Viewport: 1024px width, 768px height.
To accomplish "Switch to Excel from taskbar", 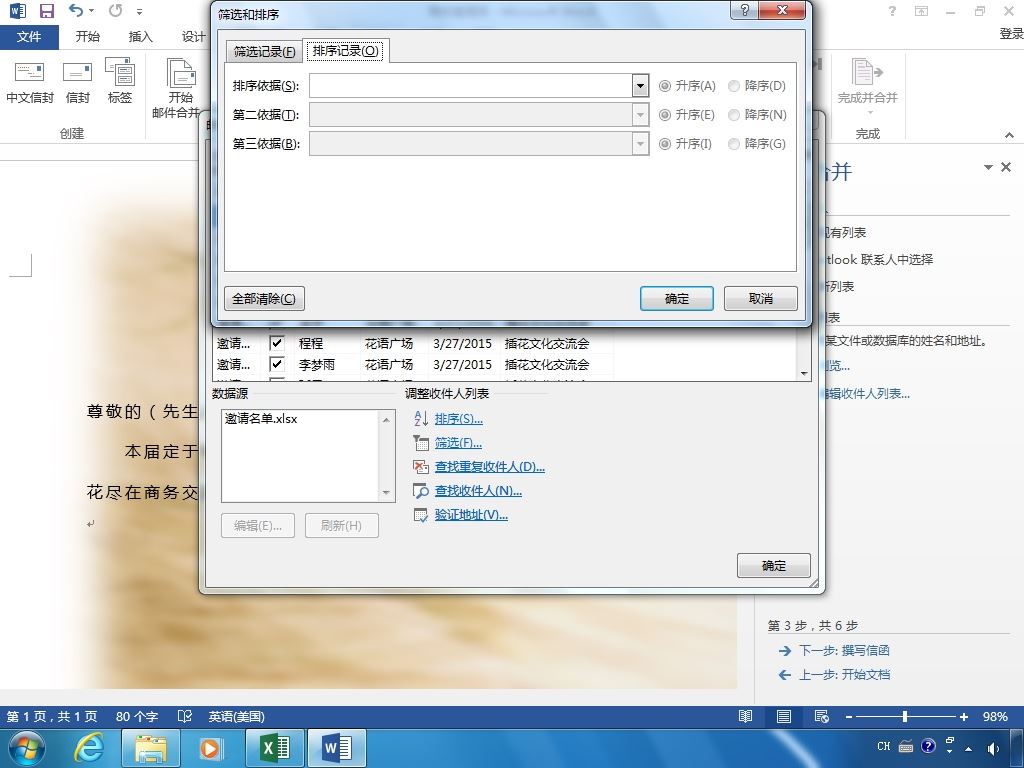I will 275,748.
